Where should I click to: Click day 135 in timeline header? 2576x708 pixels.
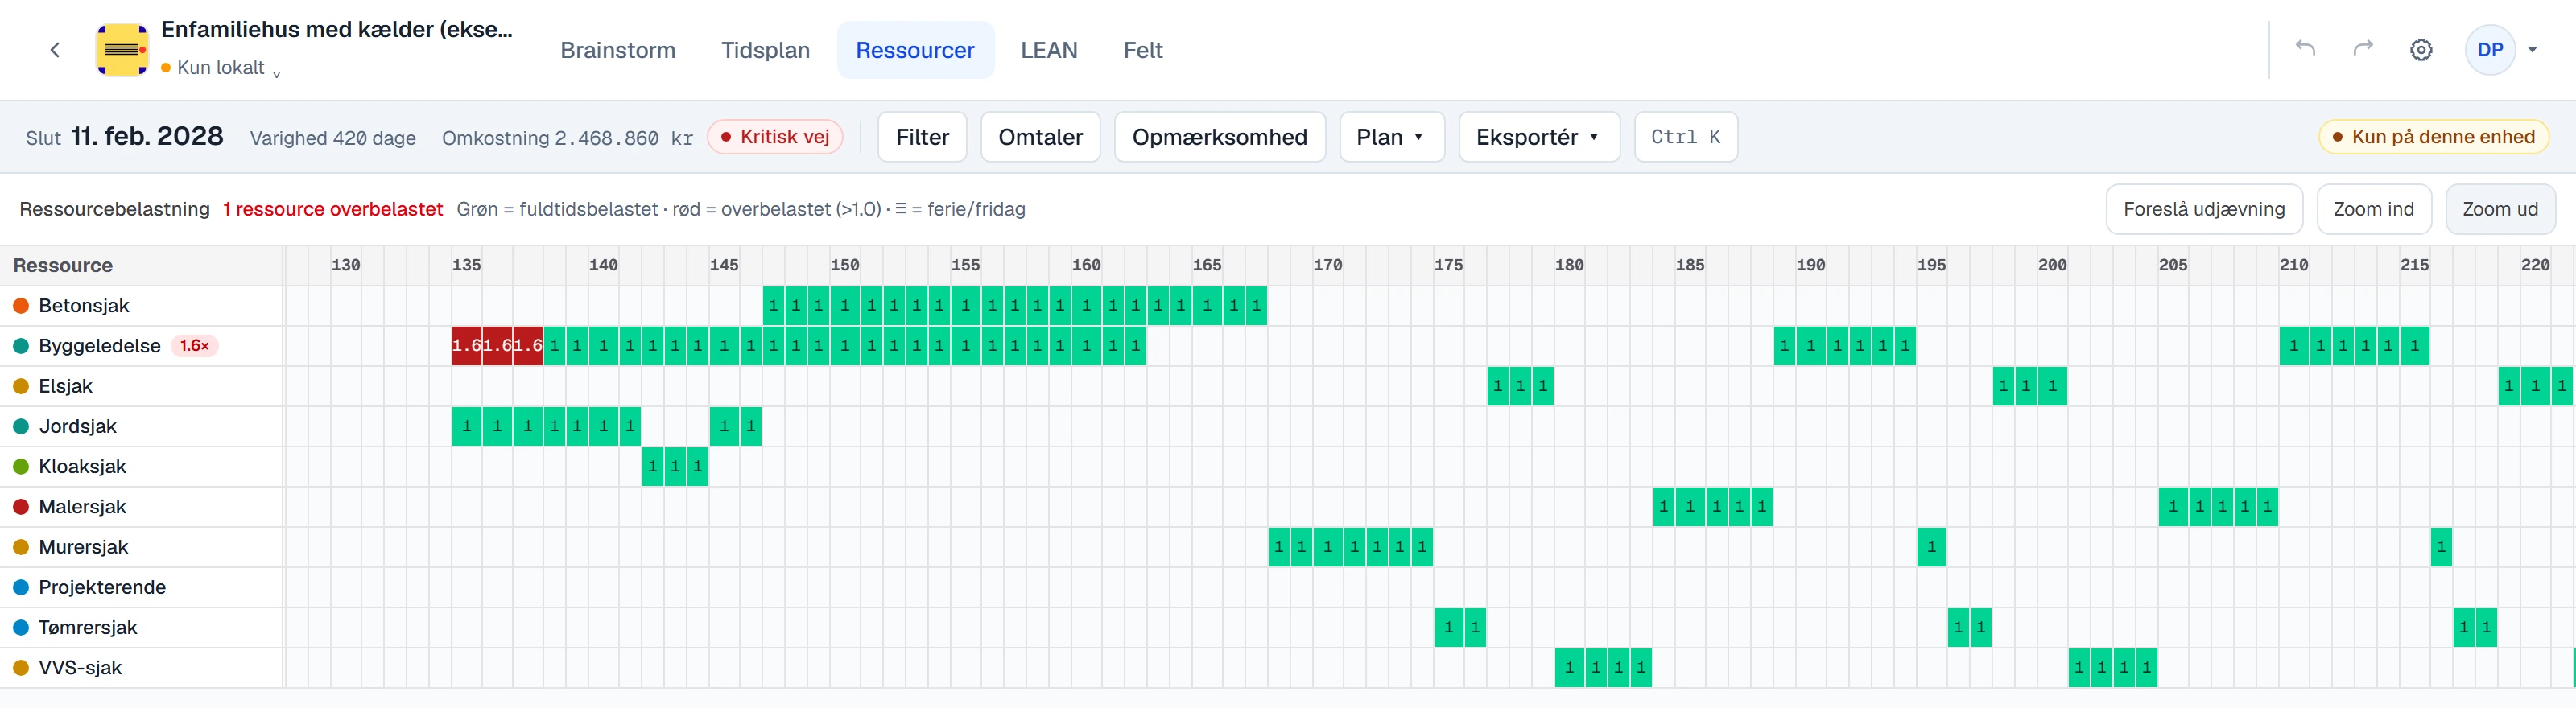[466, 265]
